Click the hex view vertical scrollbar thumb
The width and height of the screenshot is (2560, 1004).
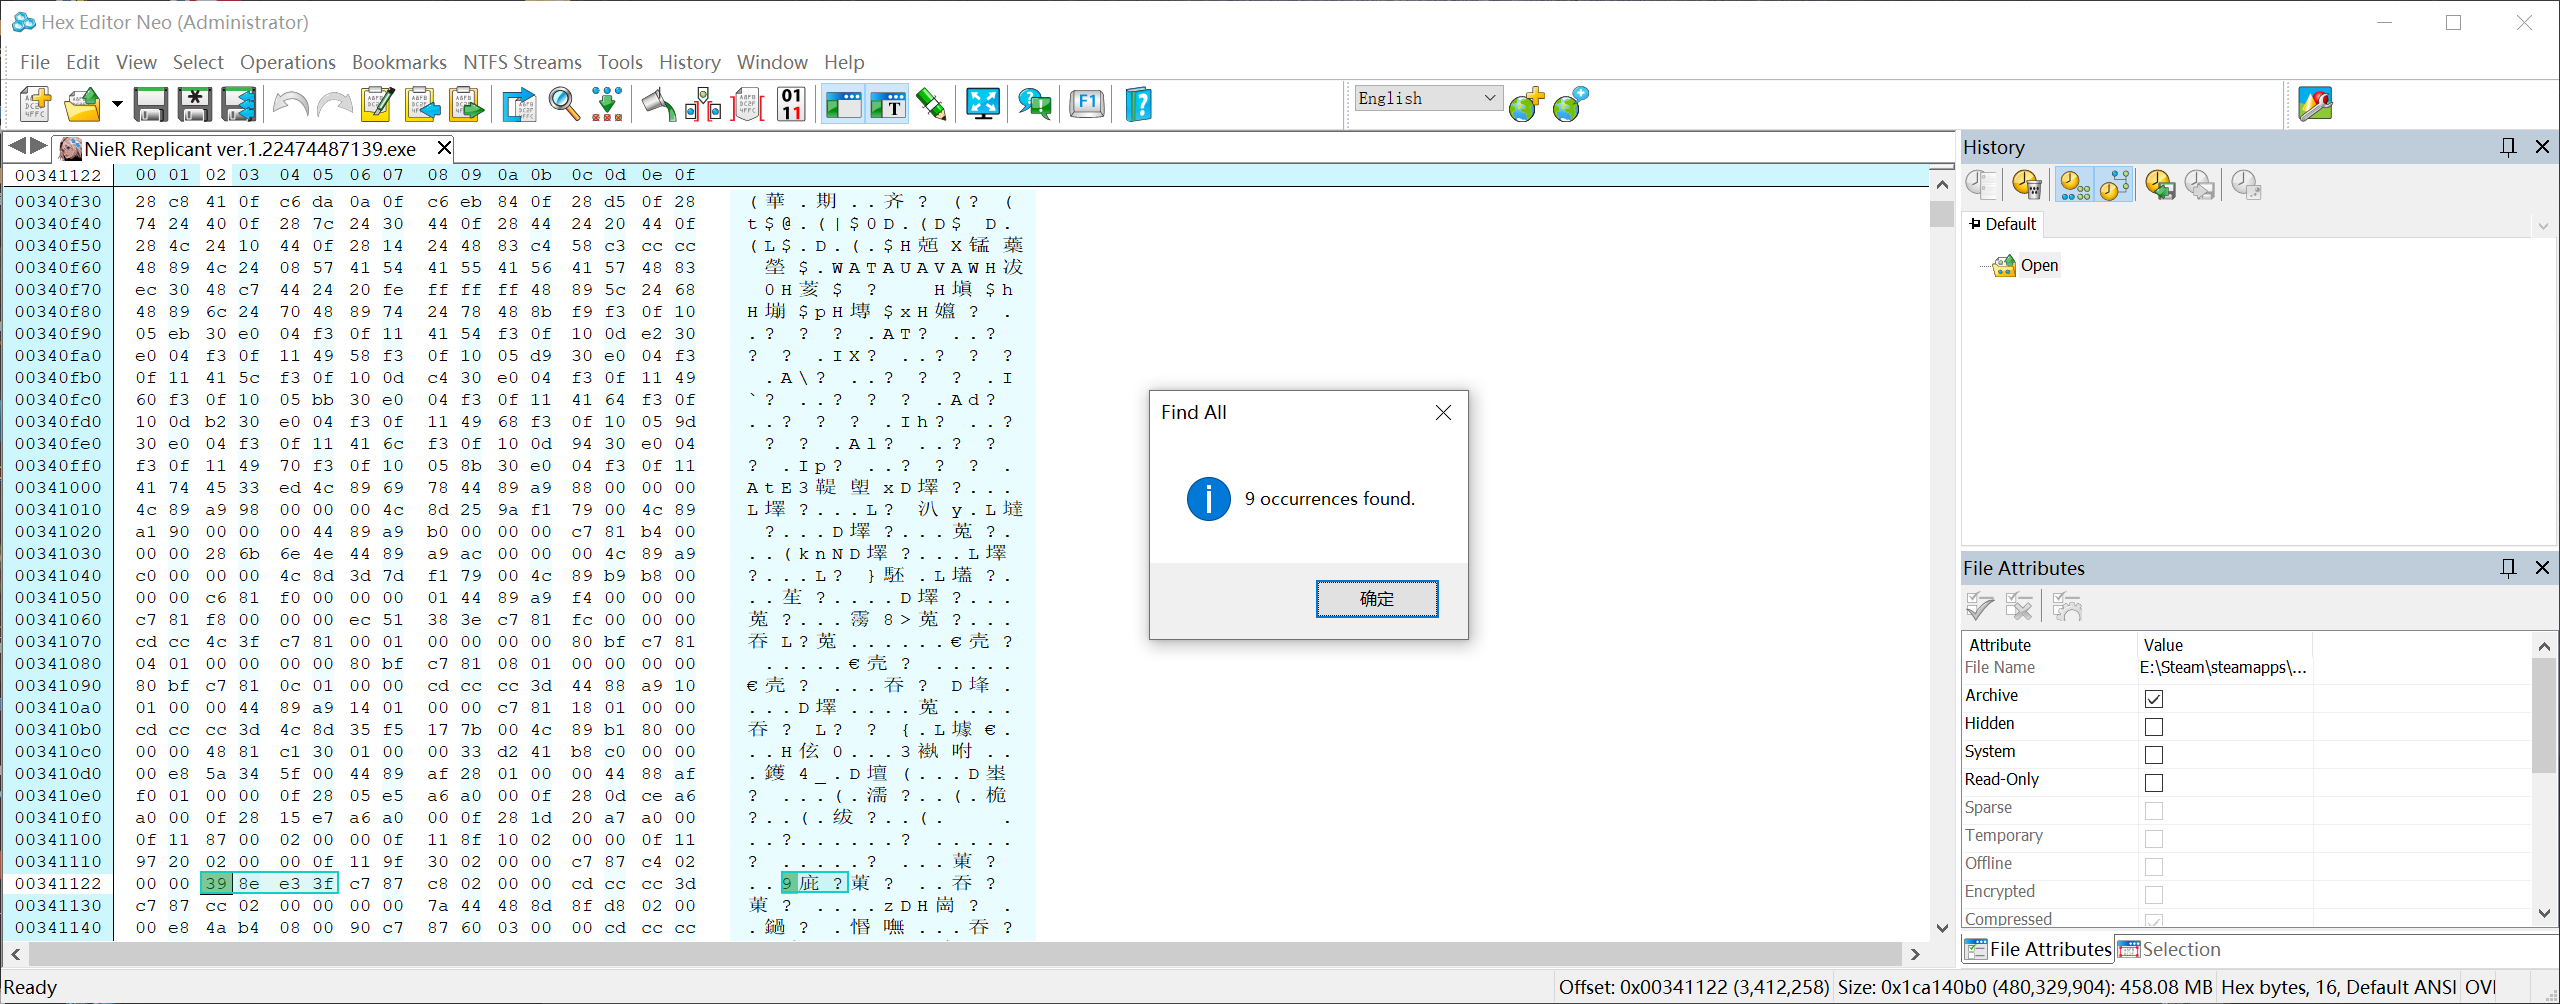[x=1941, y=214]
